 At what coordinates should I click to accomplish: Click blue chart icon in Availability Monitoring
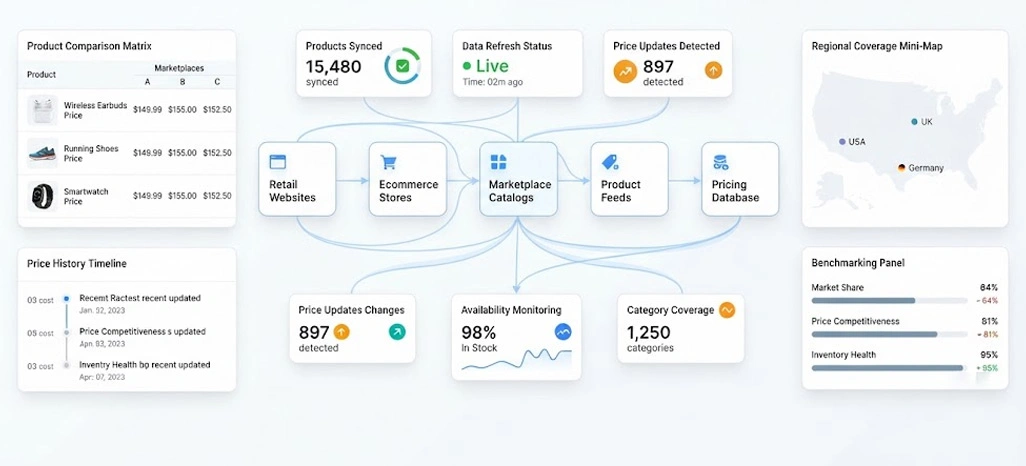563,332
